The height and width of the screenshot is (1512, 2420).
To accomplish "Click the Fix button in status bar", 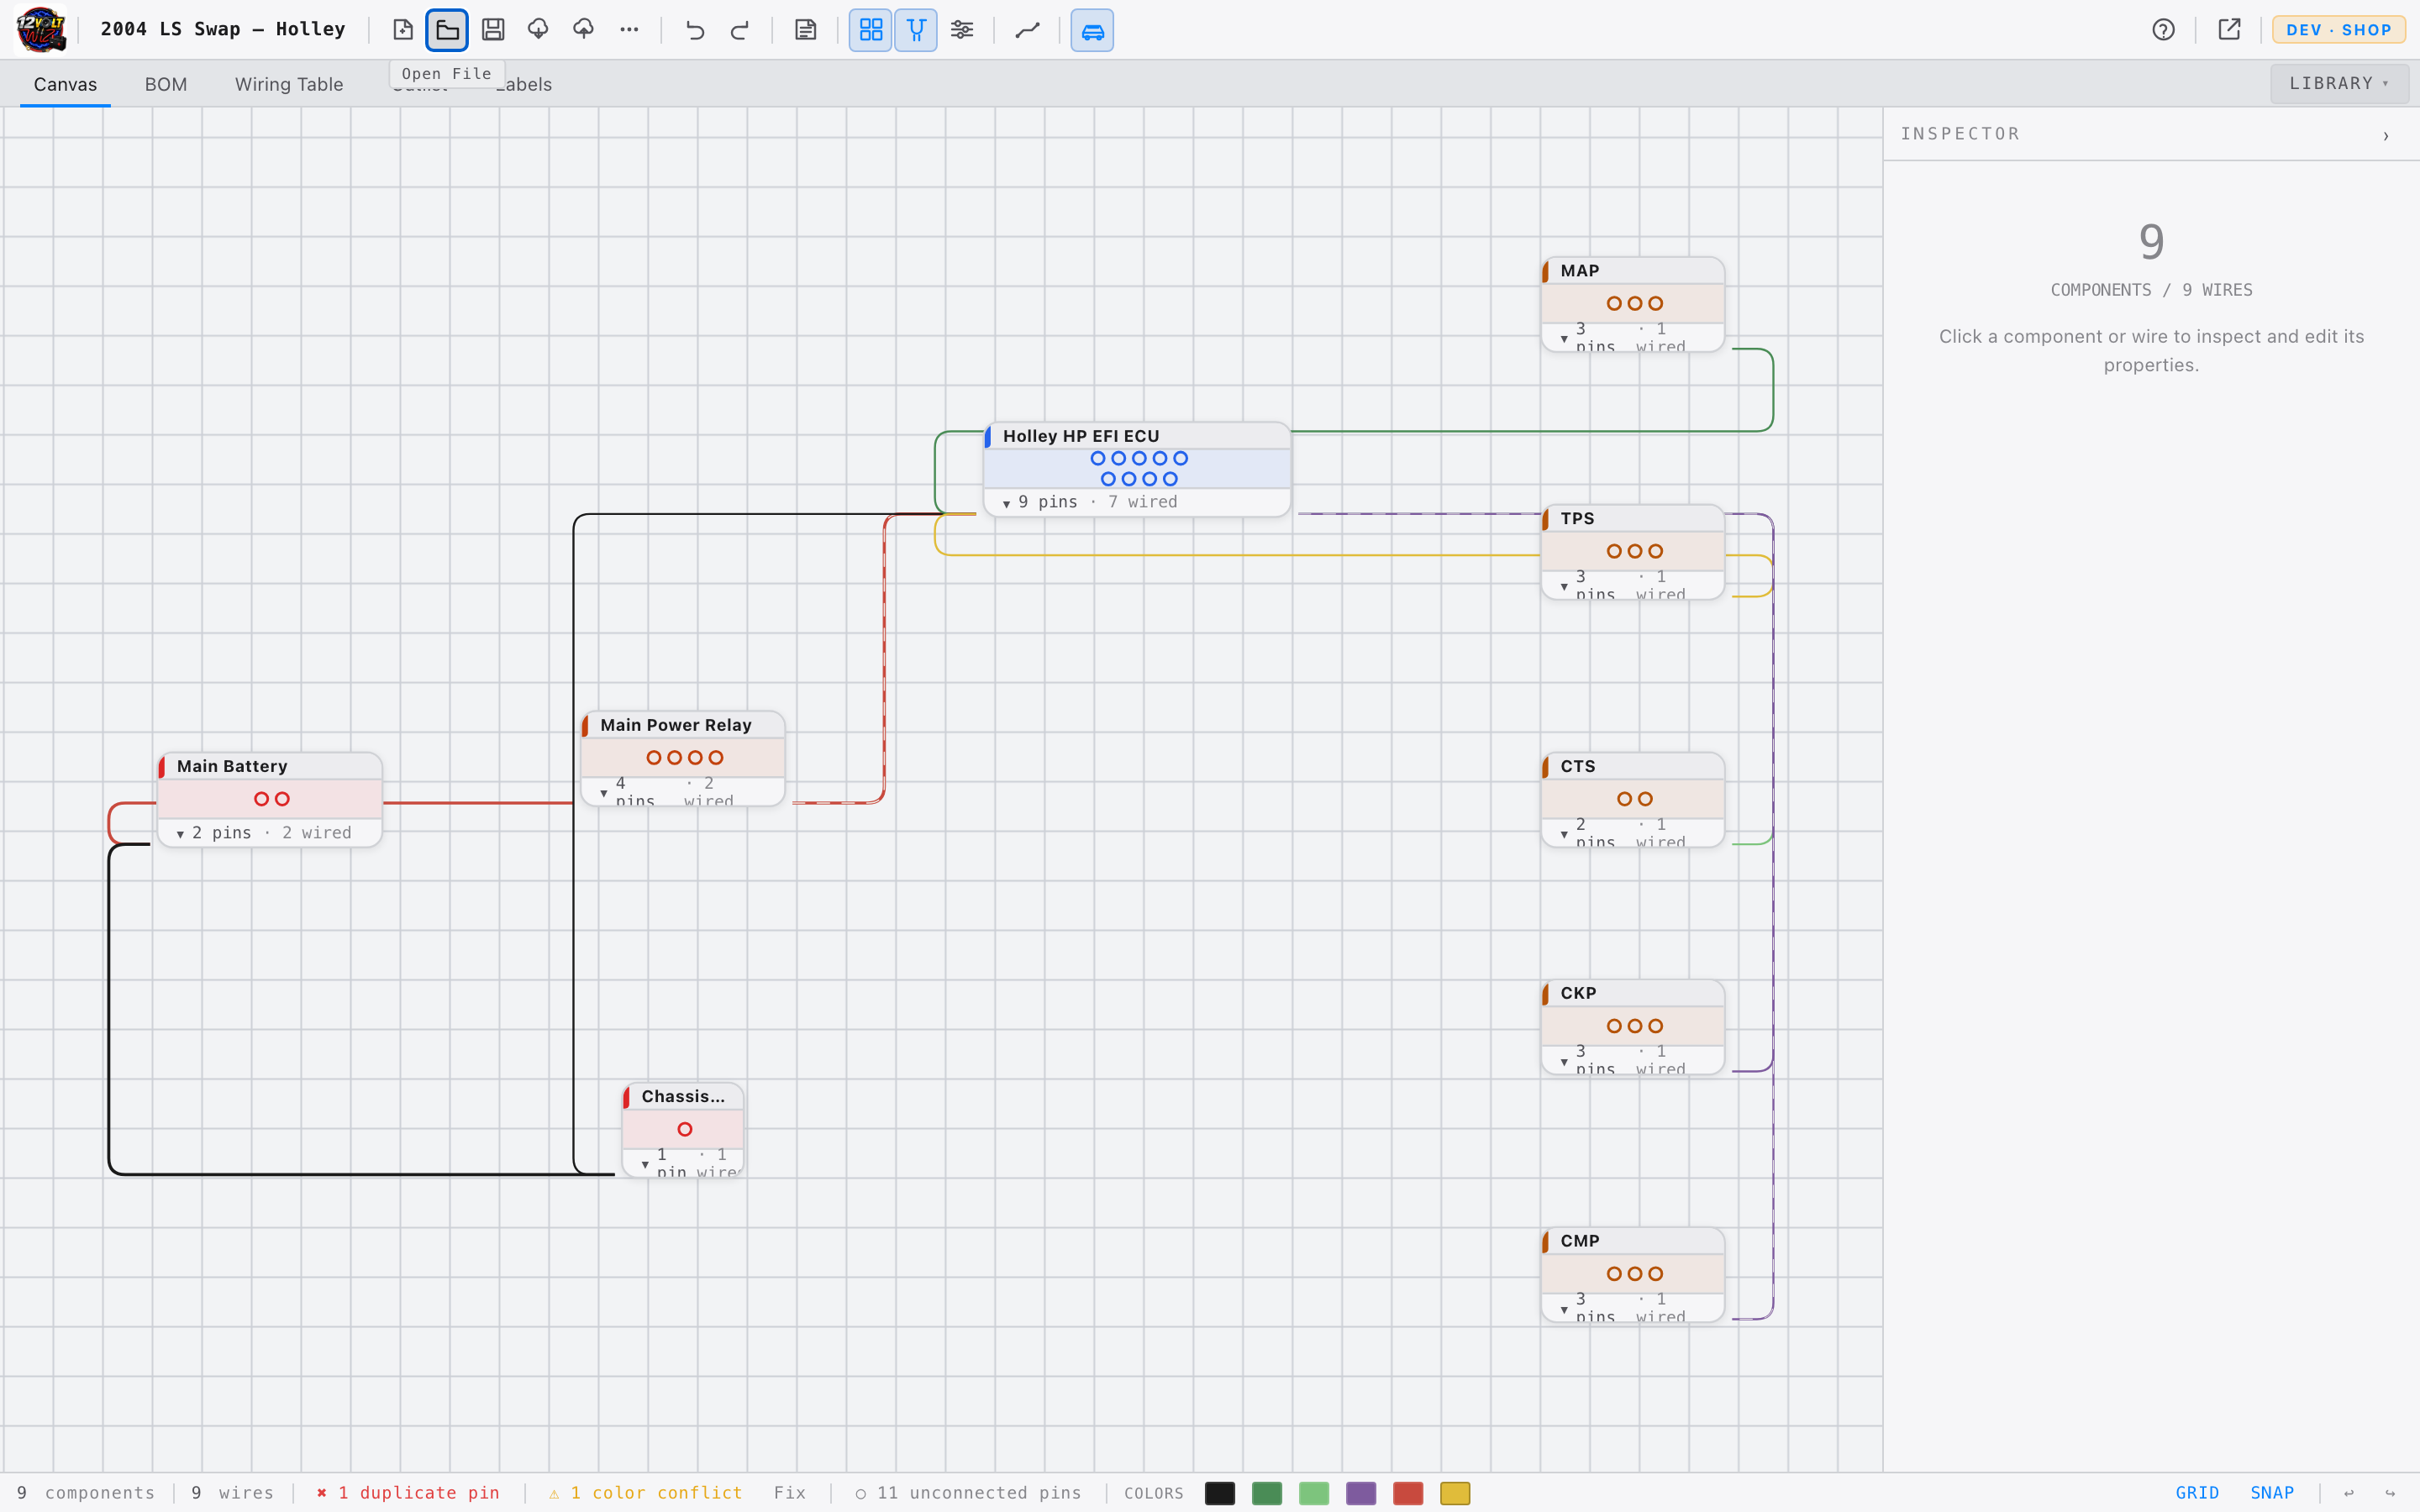I will 790,1492.
